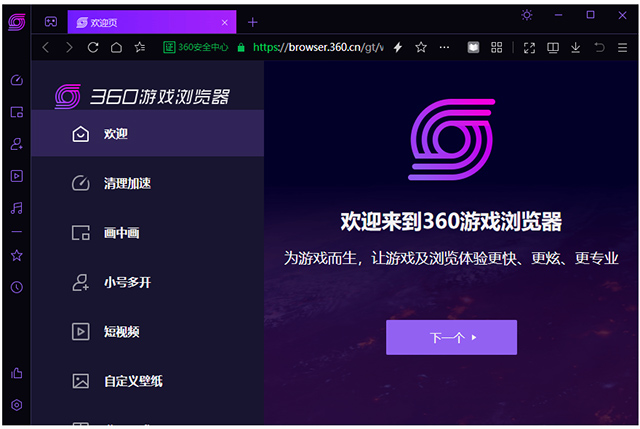Click the sidebar short video play icon

(x=17, y=176)
